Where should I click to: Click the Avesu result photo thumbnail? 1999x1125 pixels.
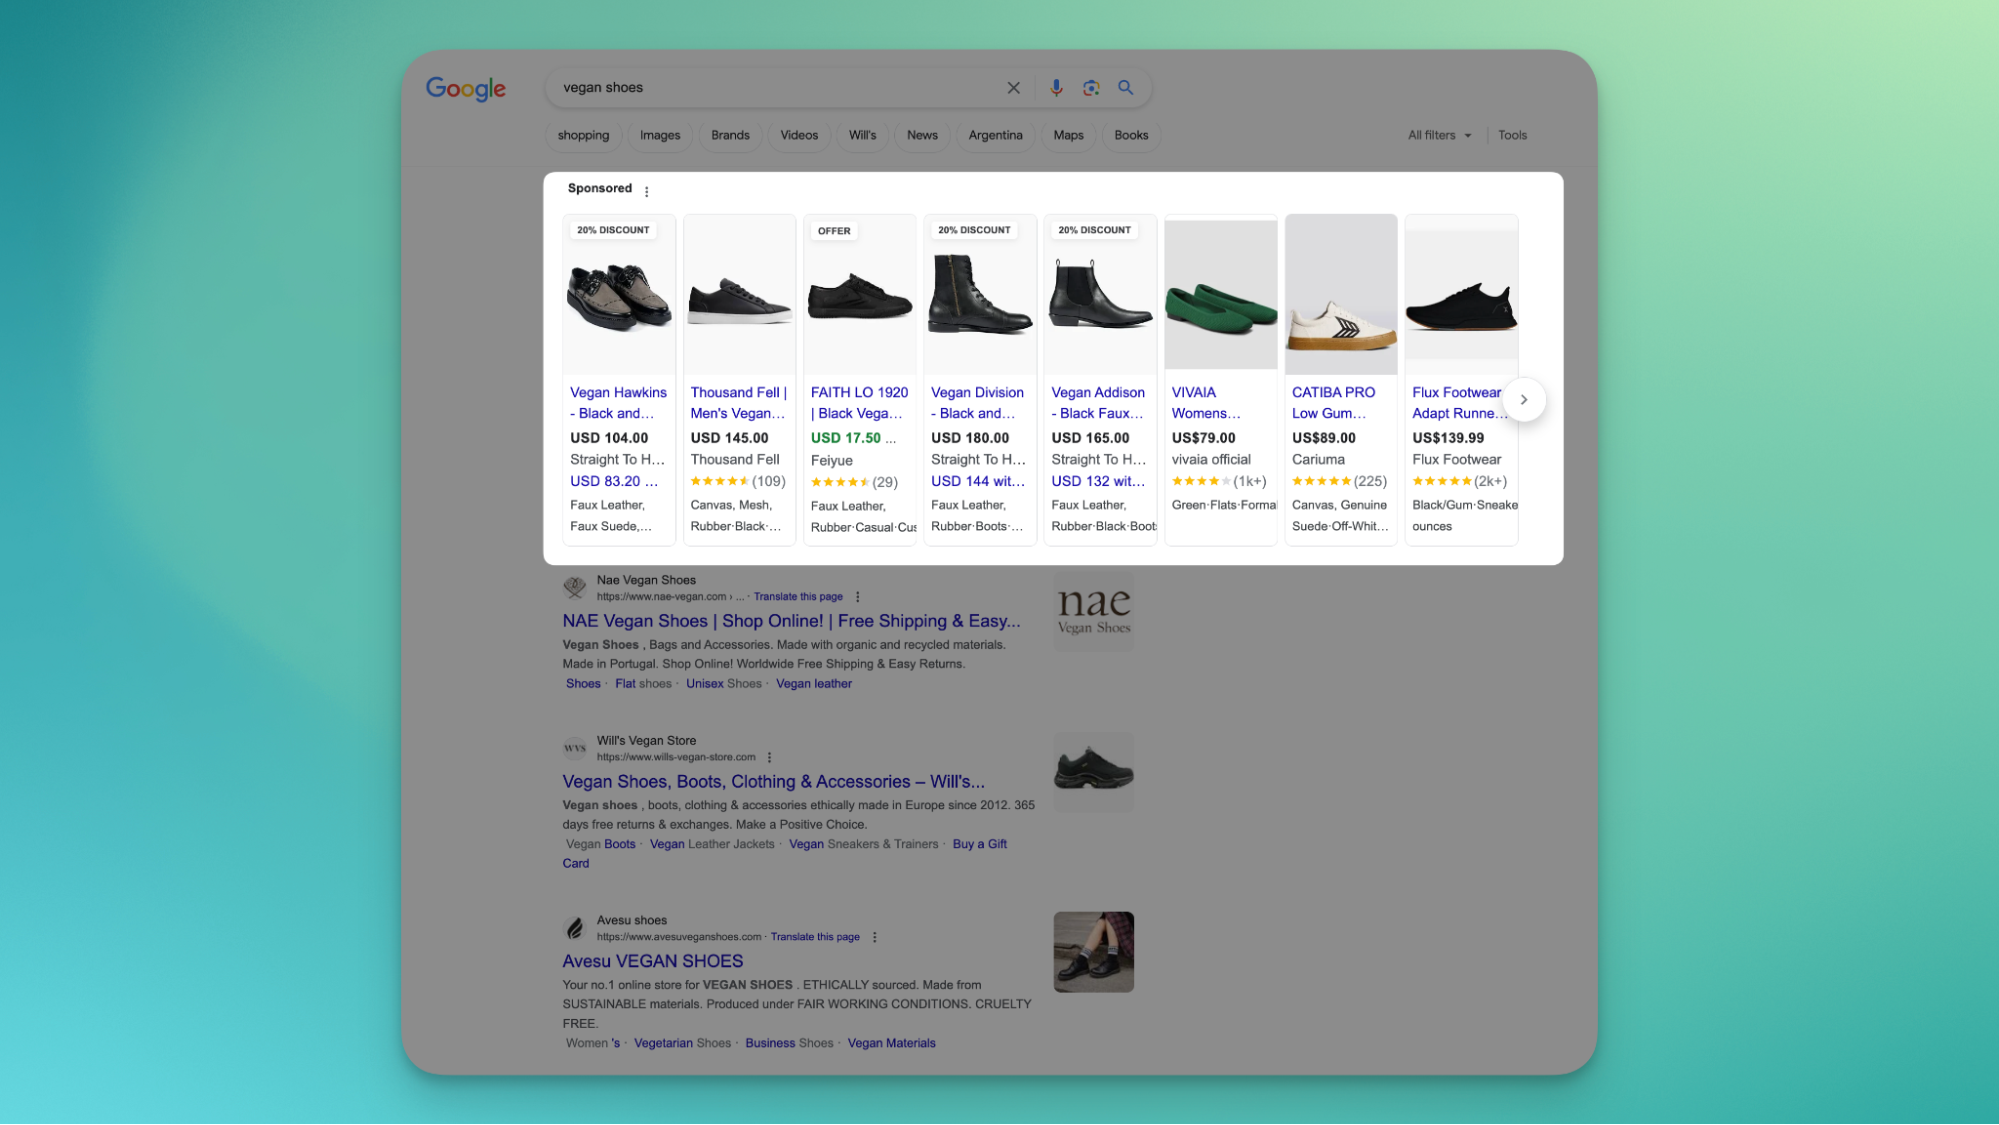(1093, 952)
